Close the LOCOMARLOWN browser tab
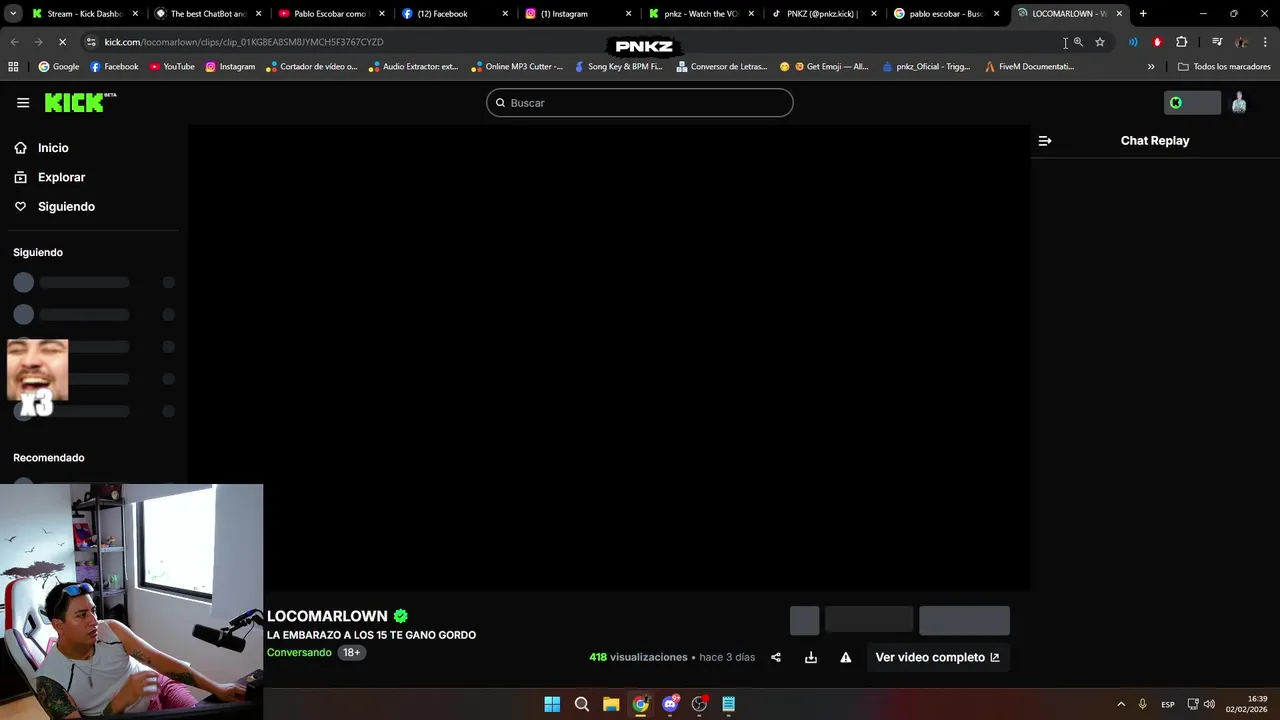Viewport: 1280px width, 720px height. pyautogui.click(x=1119, y=14)
